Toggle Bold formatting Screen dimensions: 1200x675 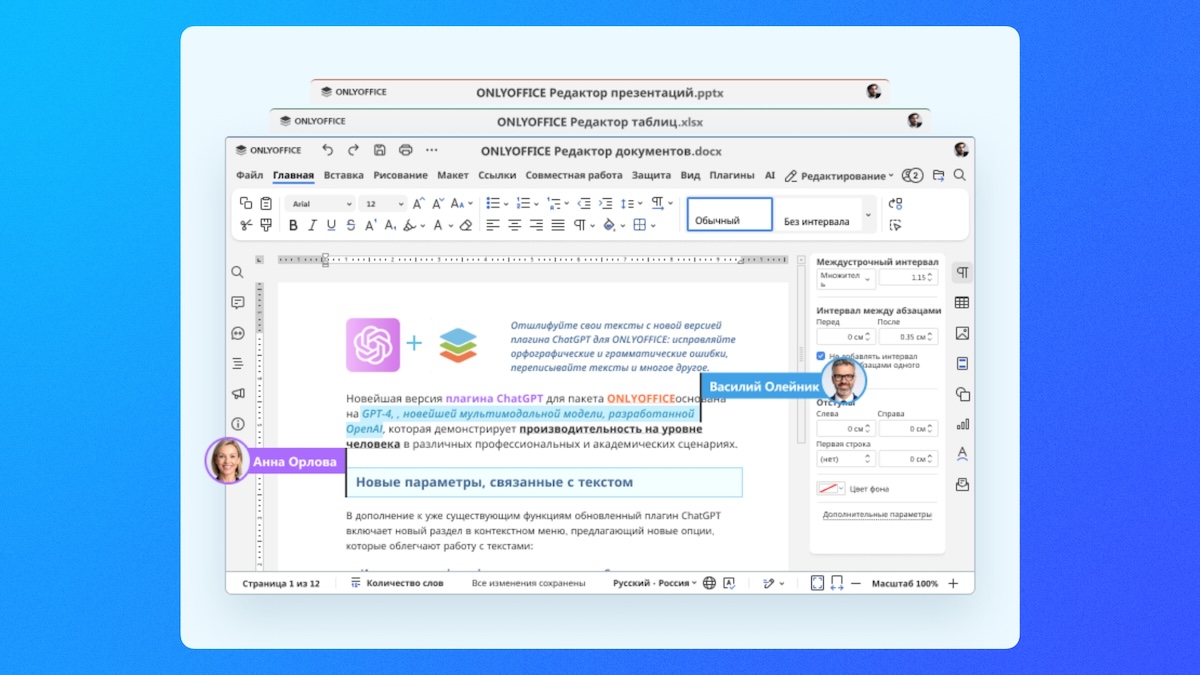293,225
